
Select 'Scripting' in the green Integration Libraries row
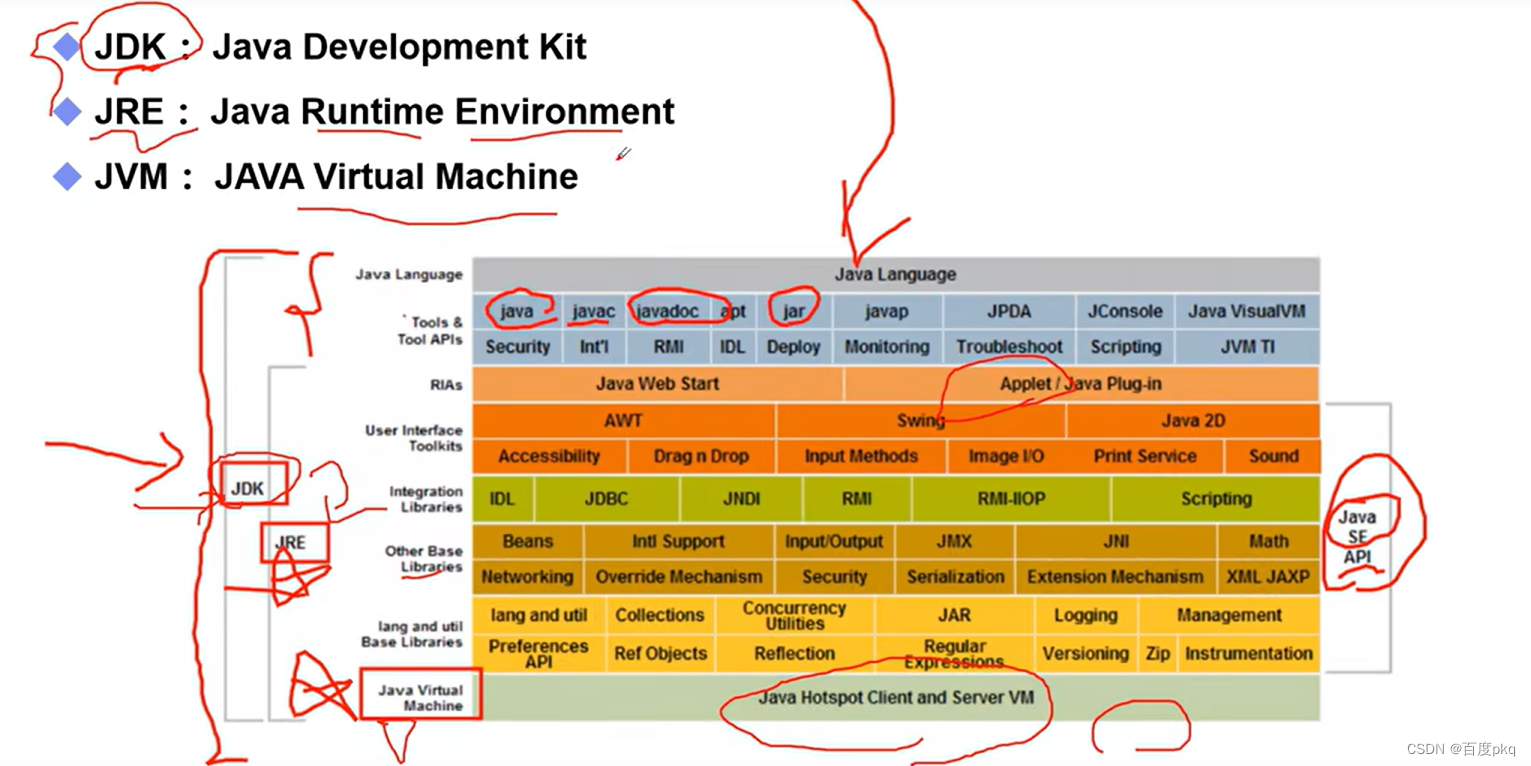1216,499
